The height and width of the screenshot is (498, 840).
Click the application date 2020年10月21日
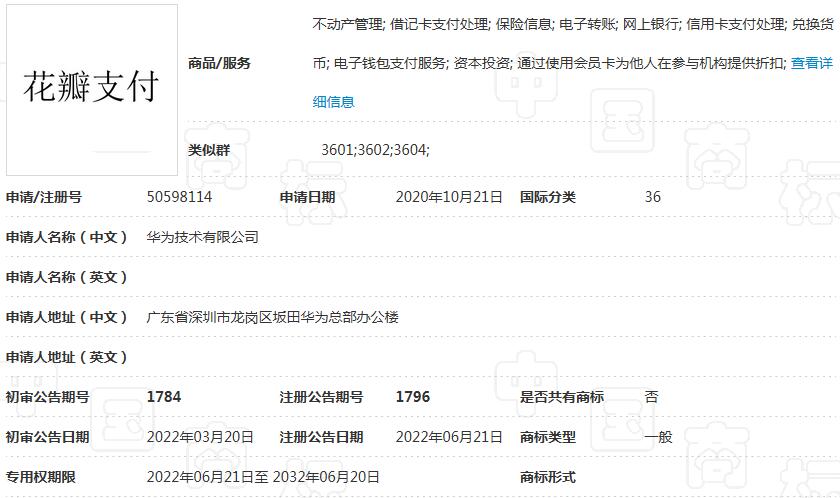click(x=449, y=197)
